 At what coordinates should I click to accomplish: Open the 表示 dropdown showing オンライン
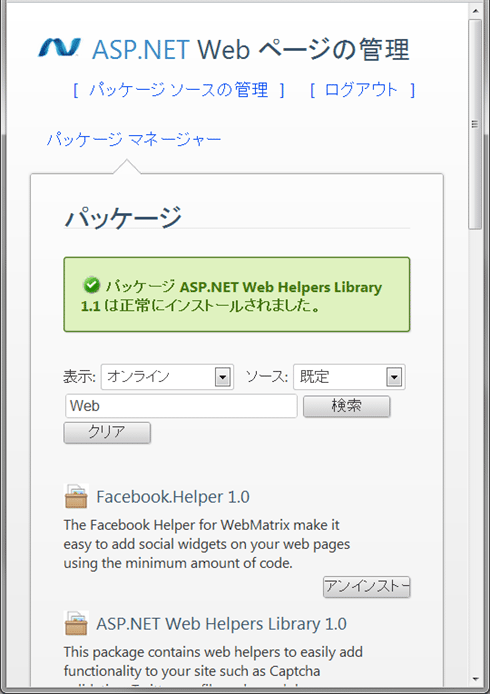coord(167,377)
